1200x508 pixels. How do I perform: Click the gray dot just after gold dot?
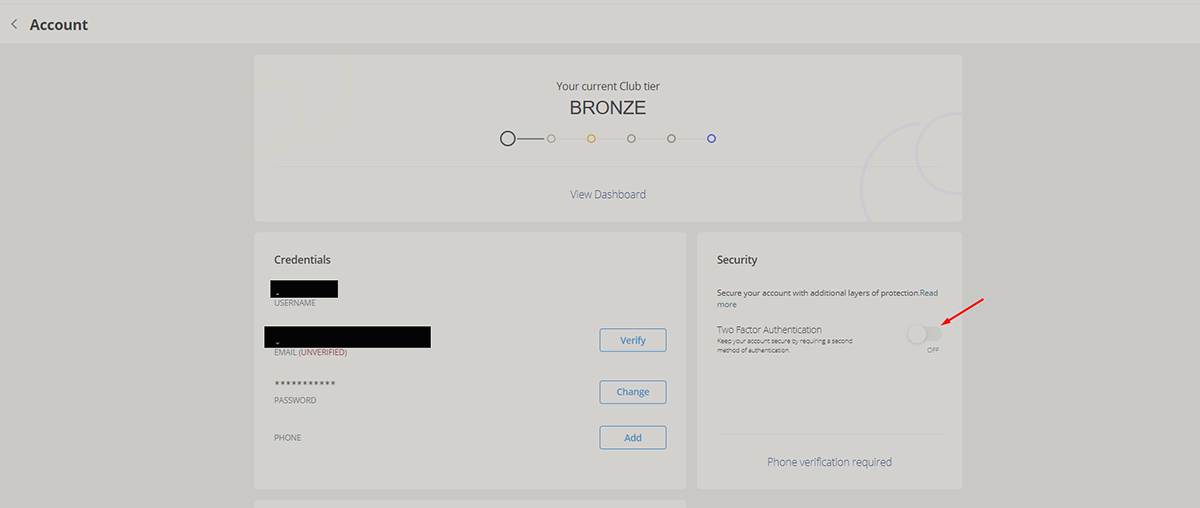(x=631, y=138)
